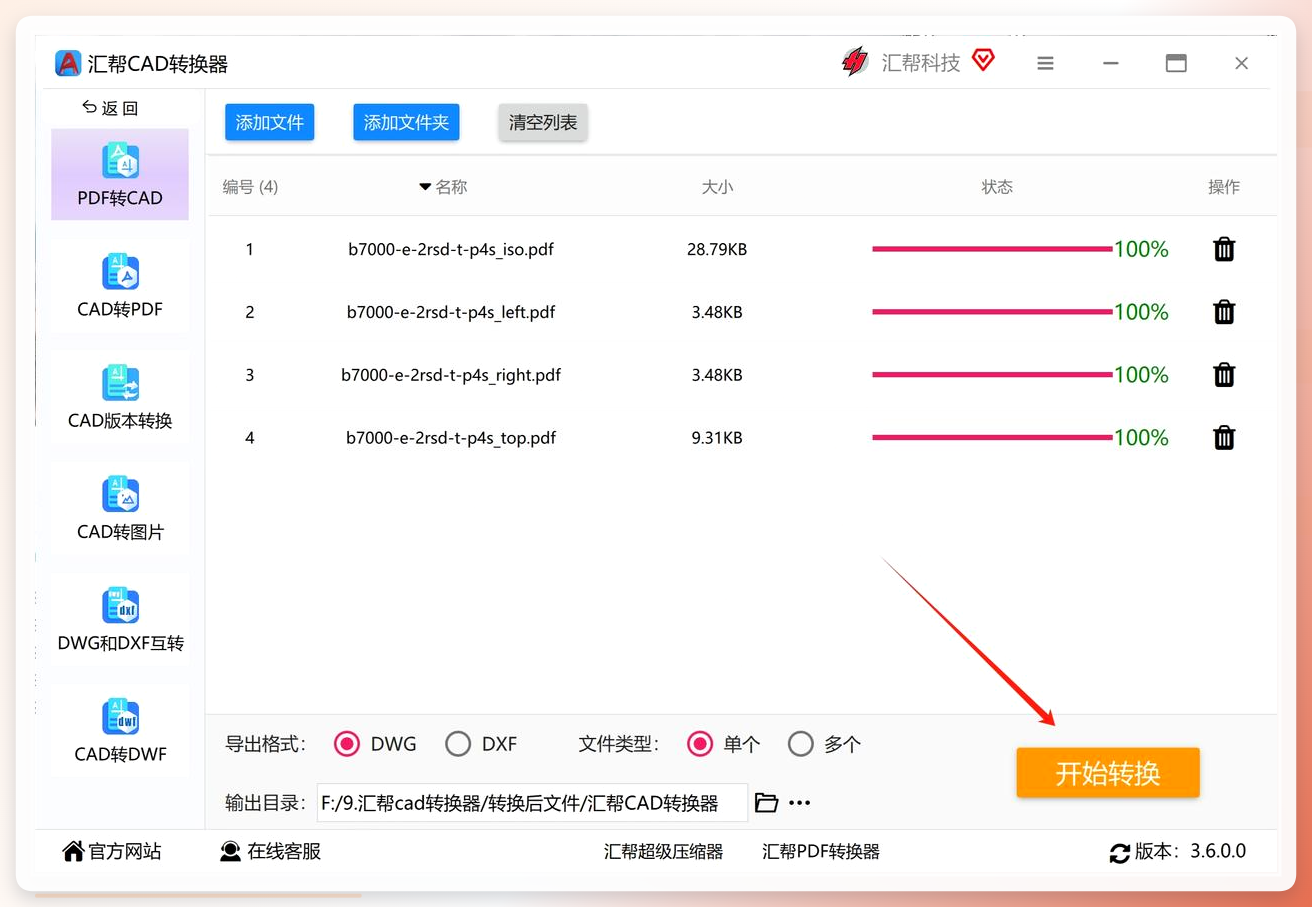Click 清空列表 button
The image size is (1312, 907).
tap(543, 123)
